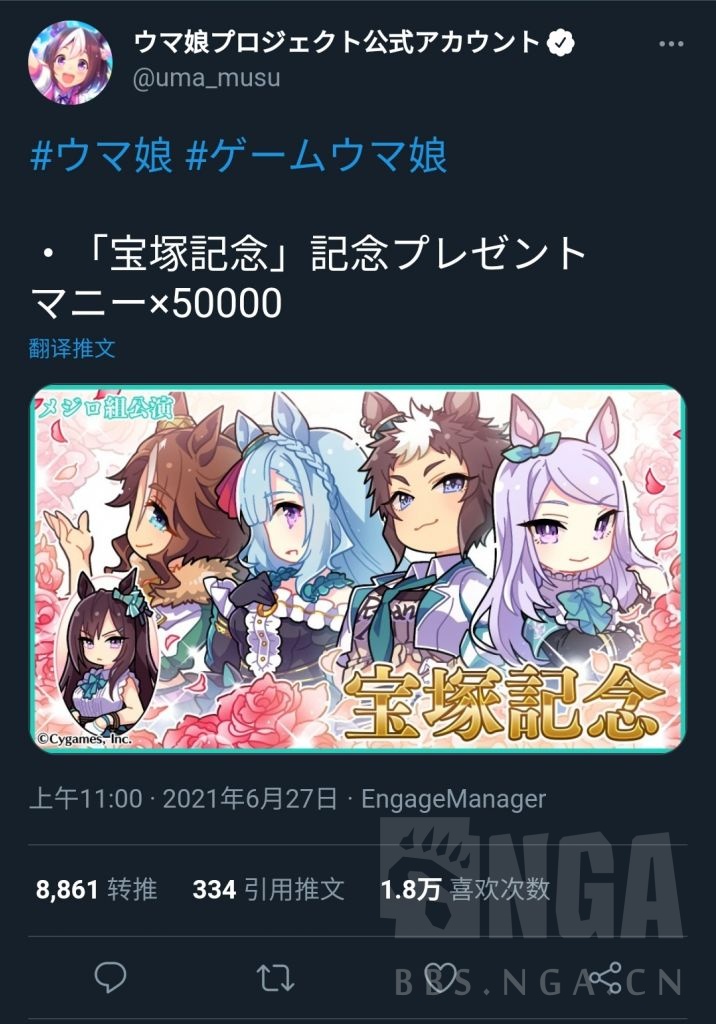This screenshot has width=716, height=1024.
Task: Tap the retweet arrows icon
Action: pyautogui.click(x=275, y=978)
